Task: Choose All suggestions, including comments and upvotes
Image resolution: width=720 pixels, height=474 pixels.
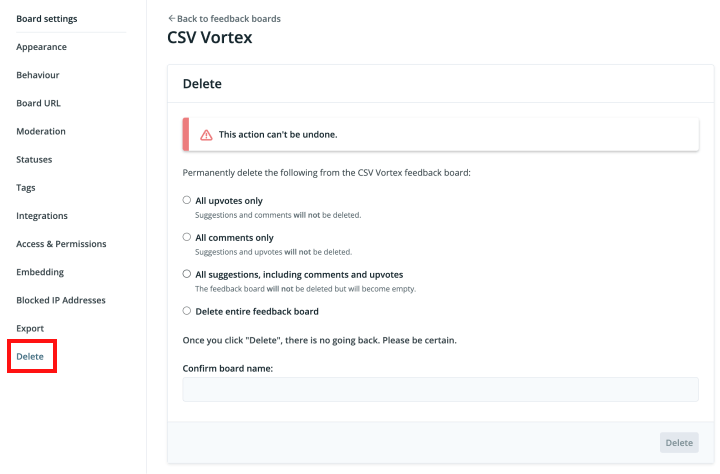Action: click(187, 273)
